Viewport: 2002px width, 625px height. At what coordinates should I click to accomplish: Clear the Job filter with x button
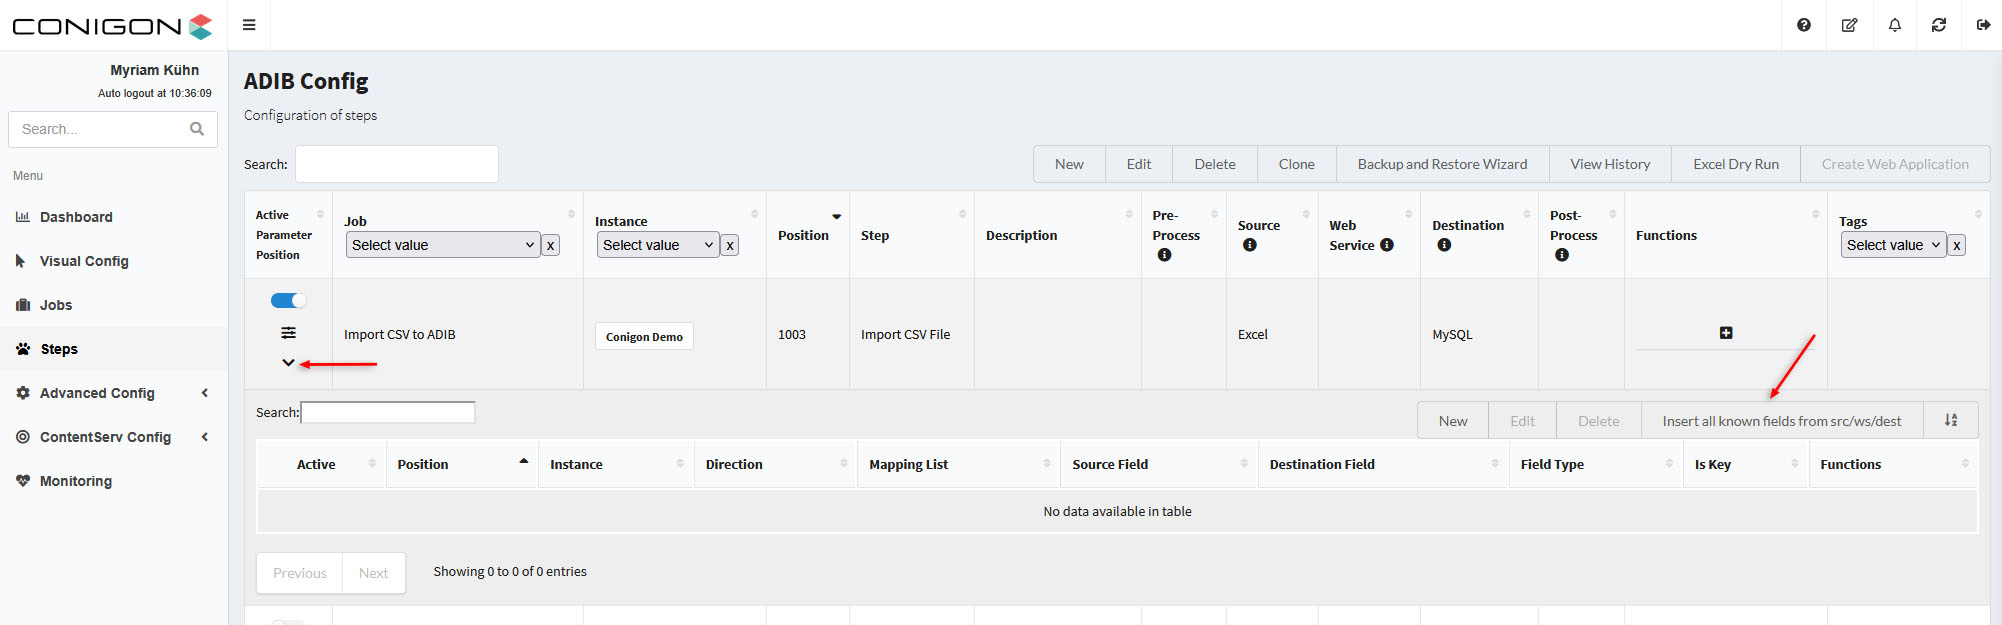(550, 245)
